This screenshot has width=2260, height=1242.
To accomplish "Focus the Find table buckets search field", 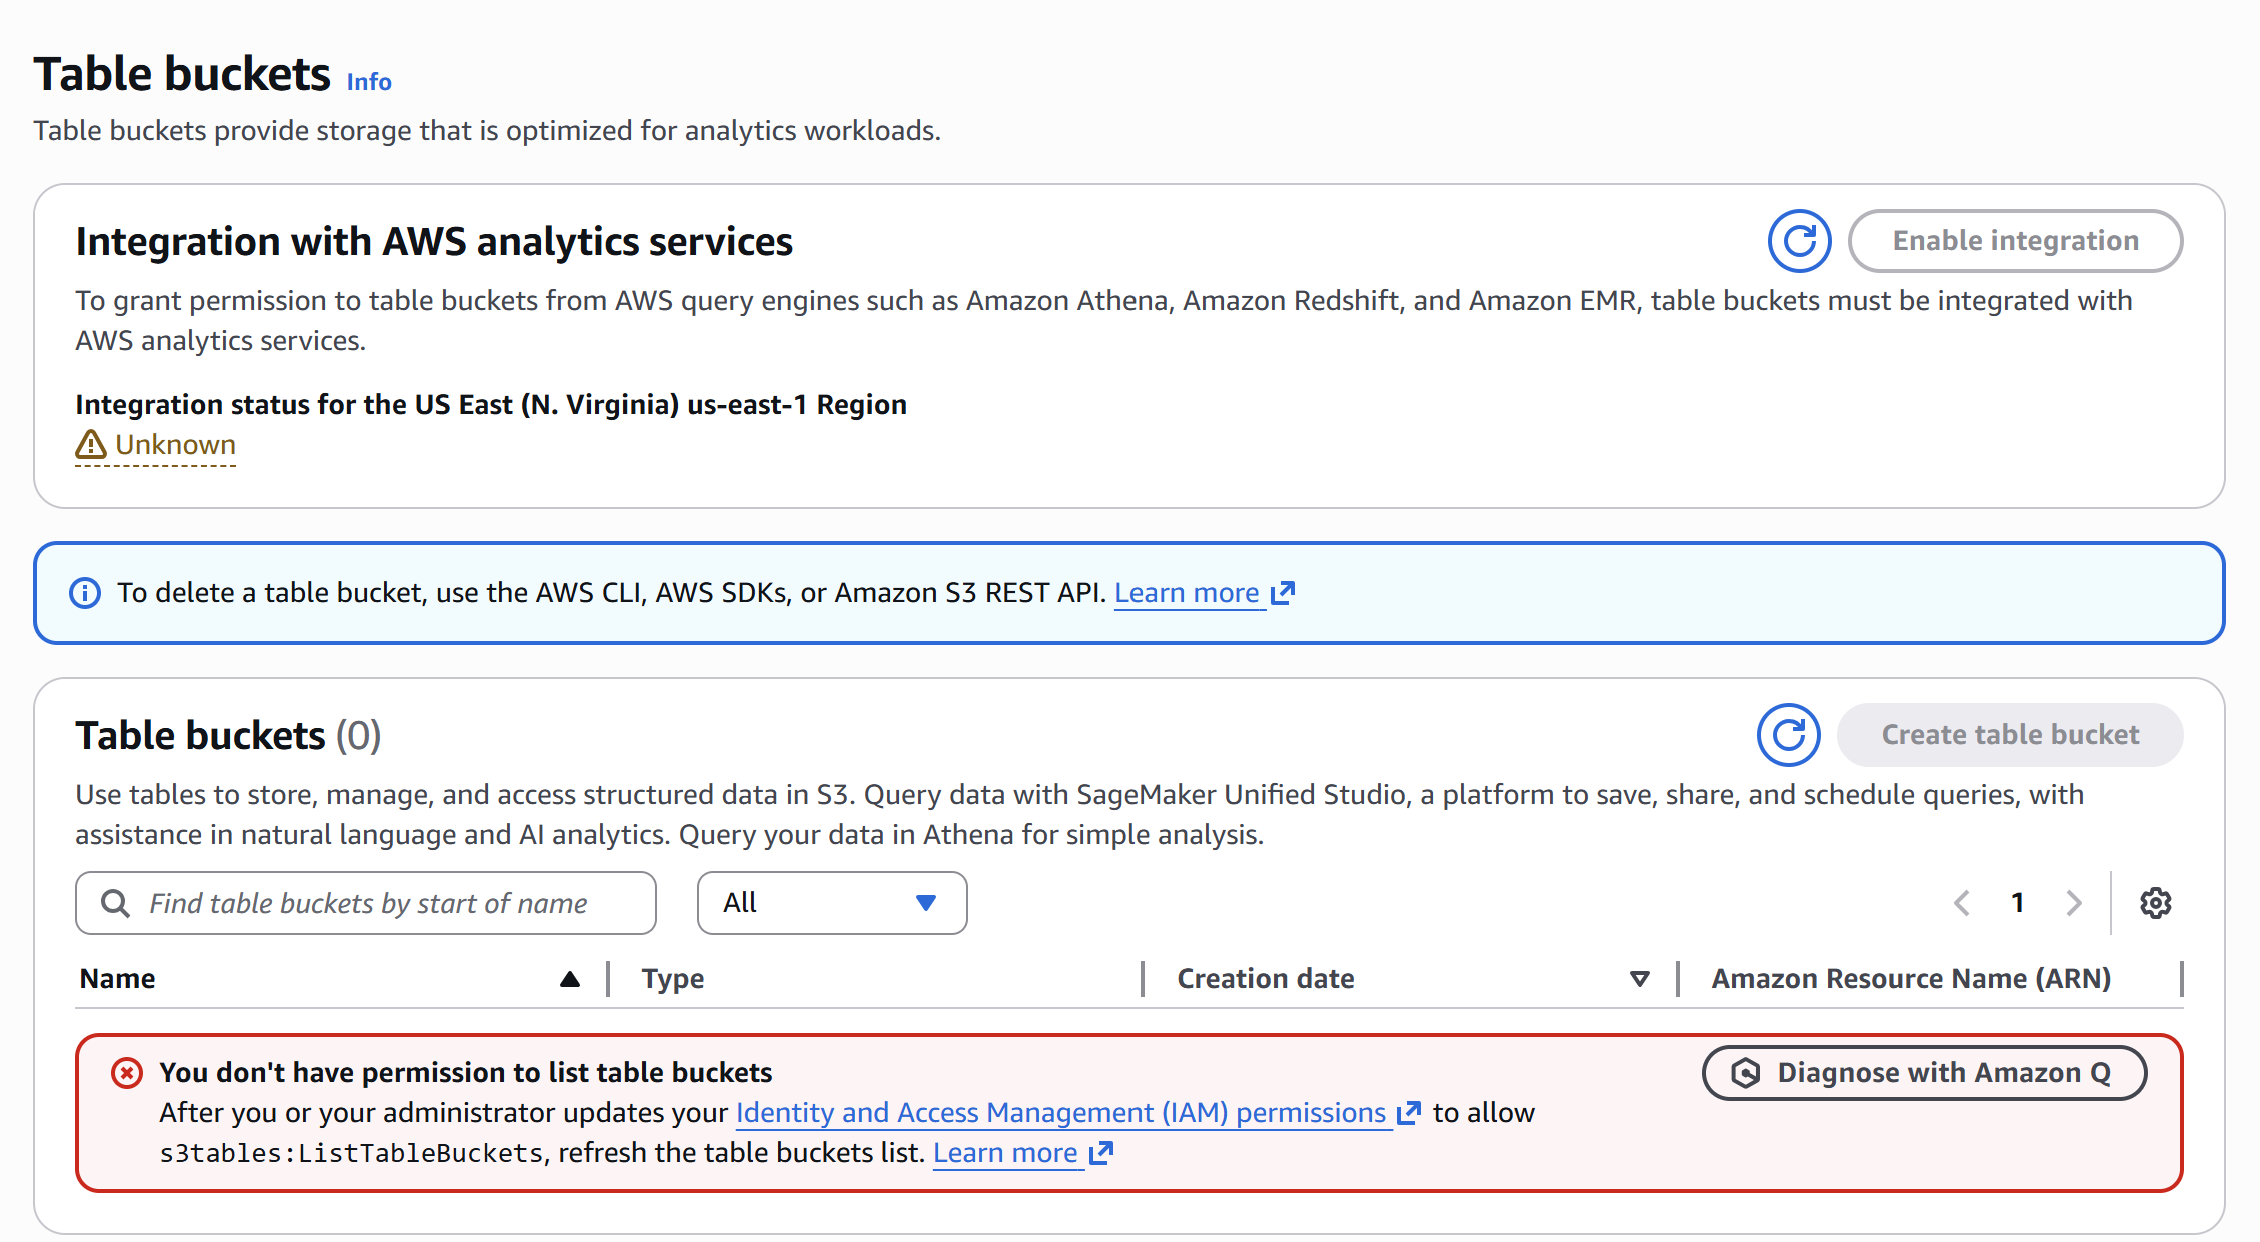I will 366,903.
